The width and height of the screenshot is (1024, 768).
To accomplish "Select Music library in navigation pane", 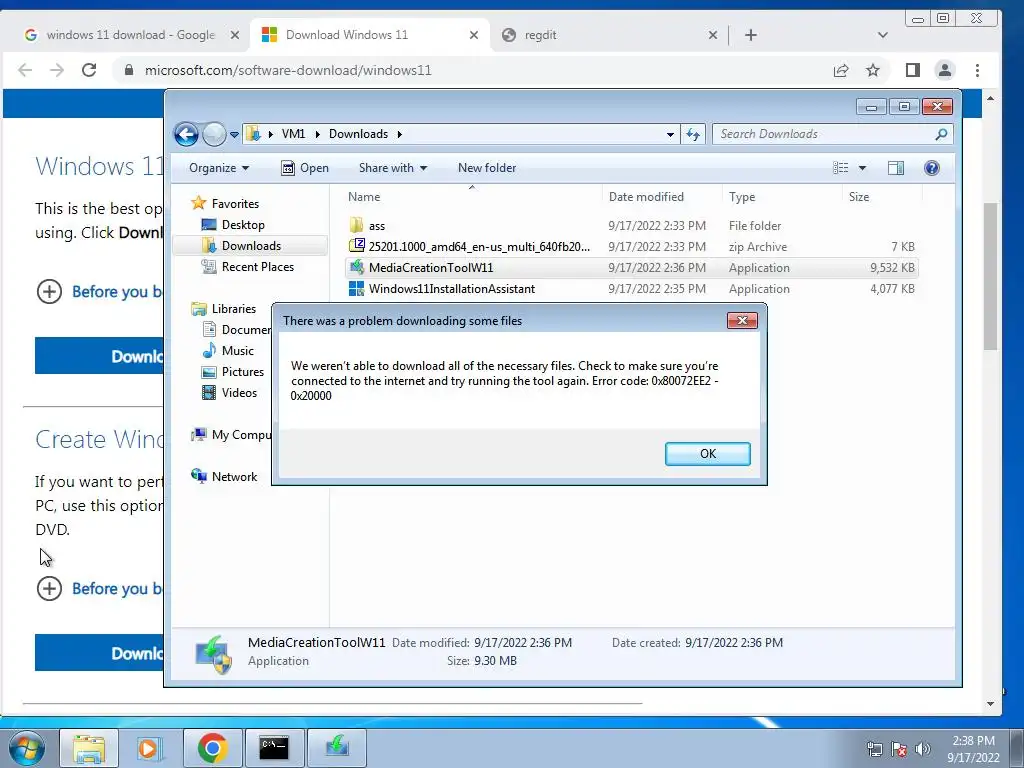I will pyautogui.click(x=228, y=351).
